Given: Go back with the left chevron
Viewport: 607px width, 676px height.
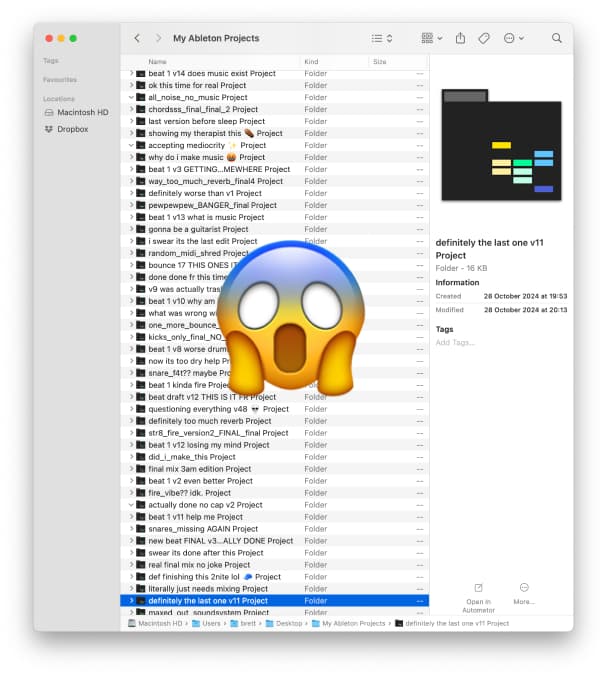Looking at the screenshot, I should click(137, 38).
